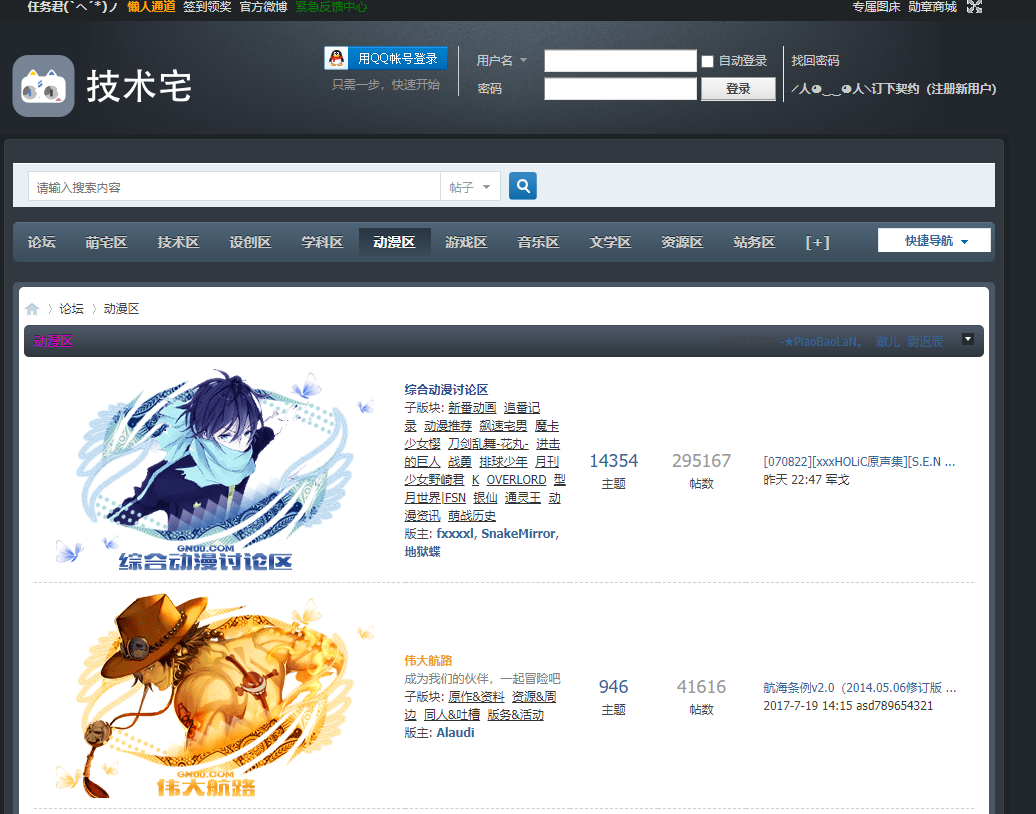The width and height of the screenshot is (1036, 814).
Task: Open latest post 航海条例v2.0
Action: pyautogui.click(x=860, y=687)
